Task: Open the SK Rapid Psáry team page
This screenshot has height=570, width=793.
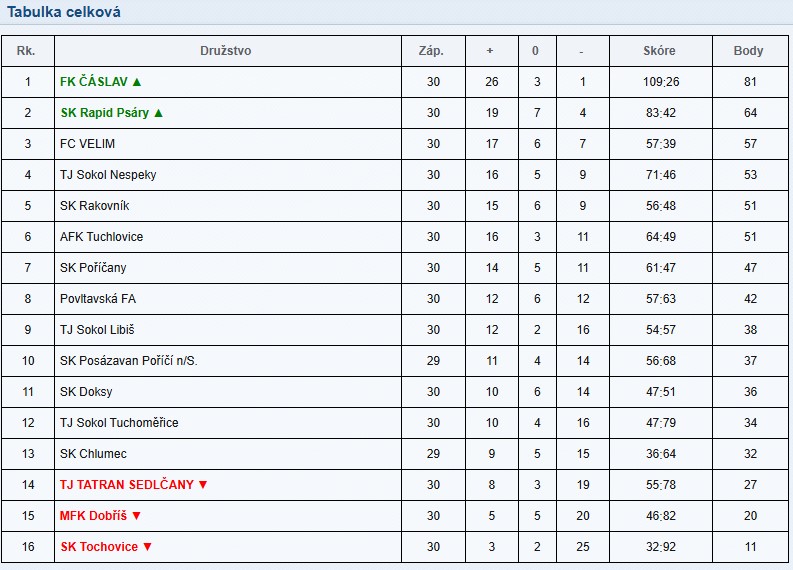Action: point(105,113)
